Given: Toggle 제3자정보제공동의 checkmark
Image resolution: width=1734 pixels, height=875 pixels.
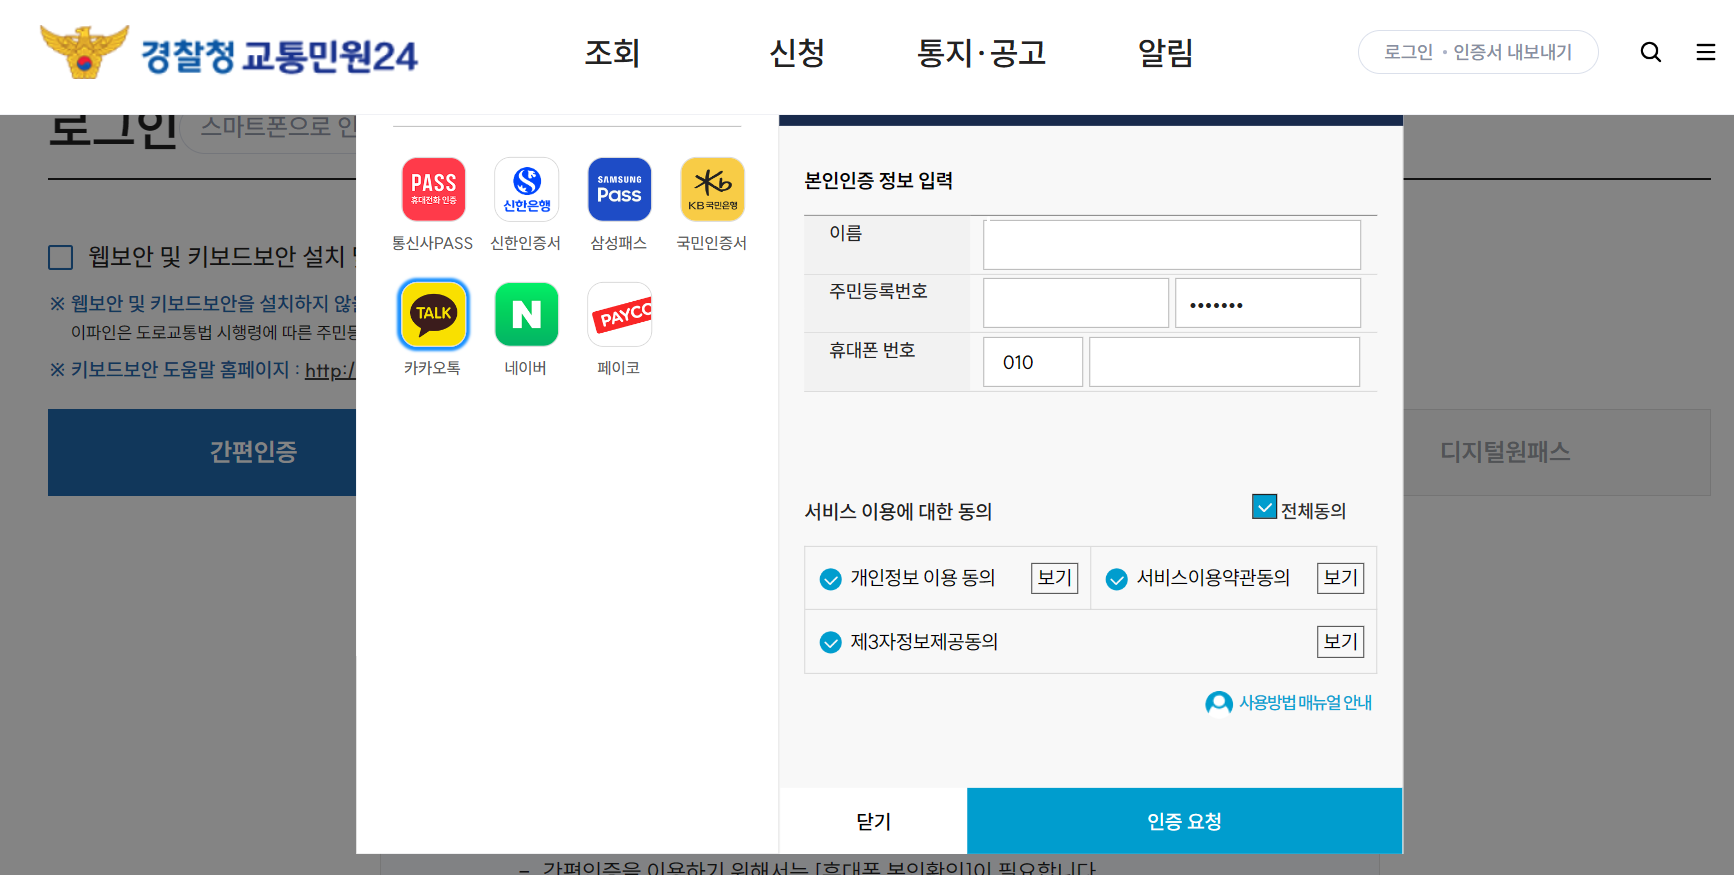Looking at the screenshot, I should click(830, 642).
